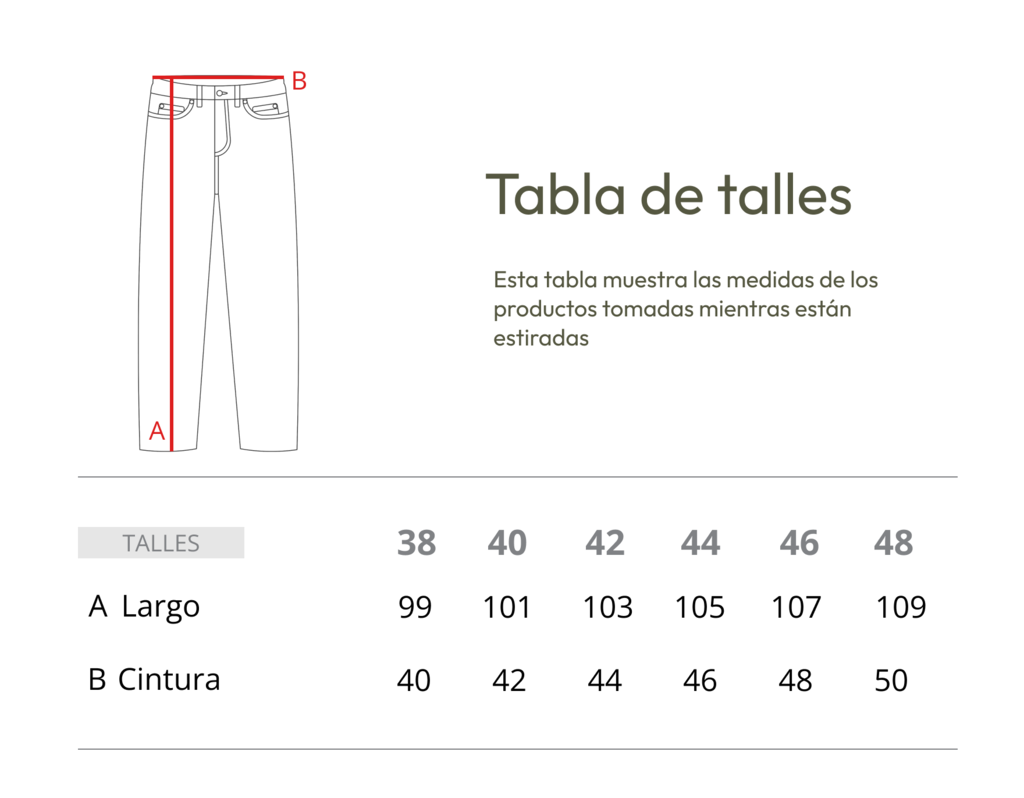Click size 48 column header
This screenshot has width=1024, height=798.
tap(893, 543)
